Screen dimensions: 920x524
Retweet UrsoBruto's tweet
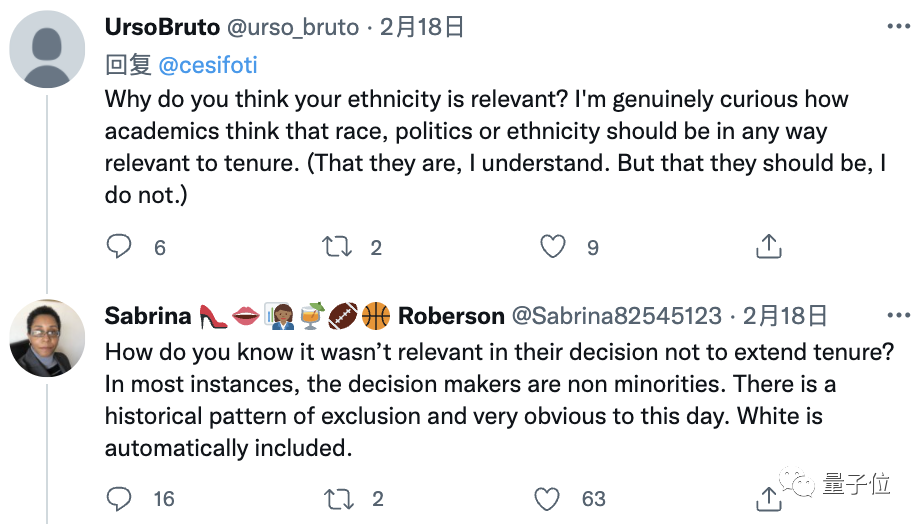pyautogui.click(x=337, y=246)
